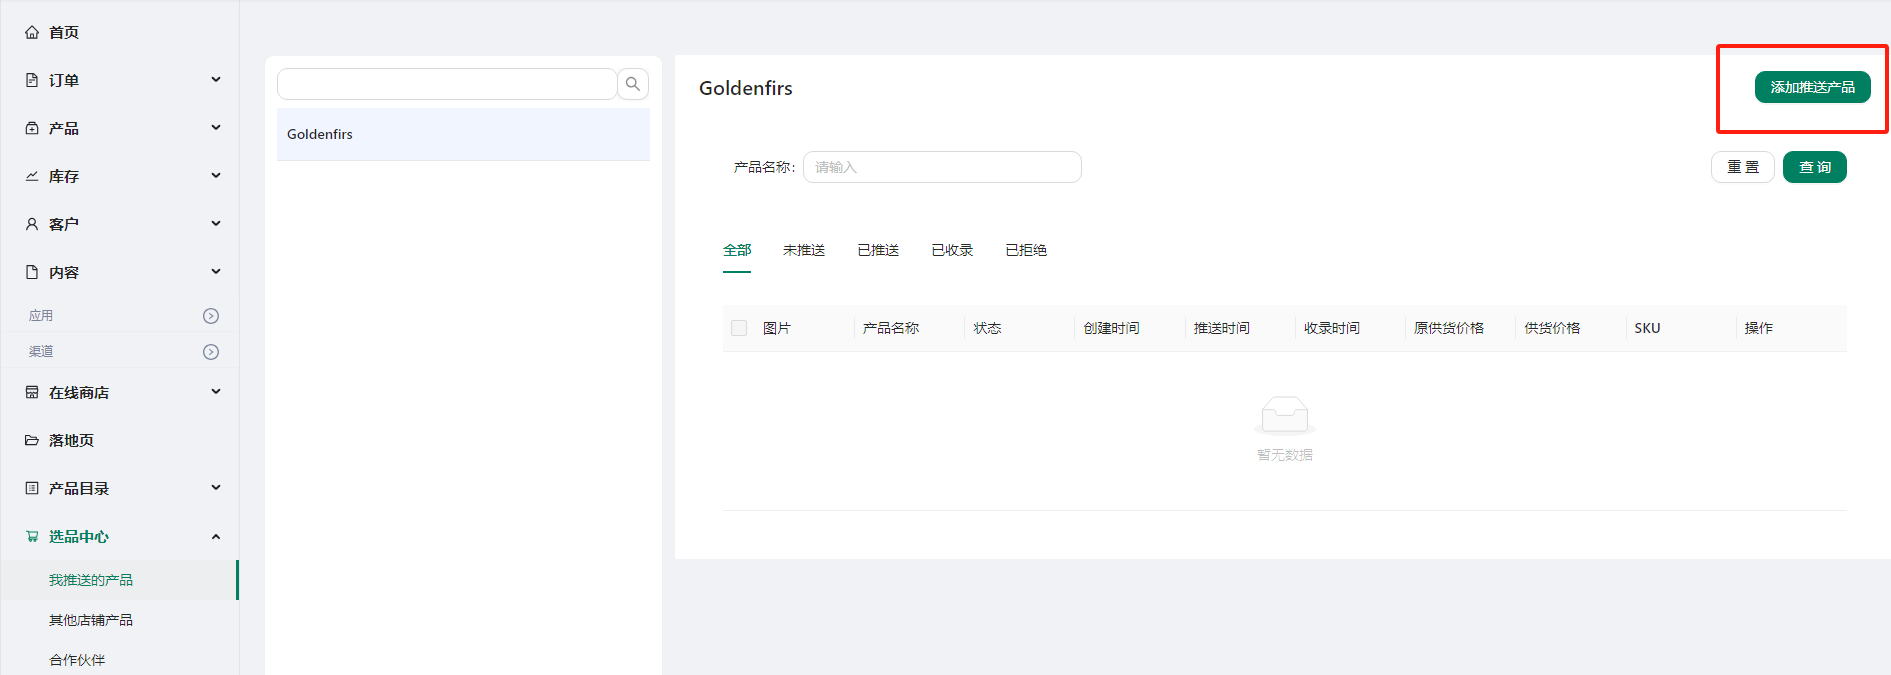Click the magnifier search icon button

pyautogui.click(x=633, y=84)
